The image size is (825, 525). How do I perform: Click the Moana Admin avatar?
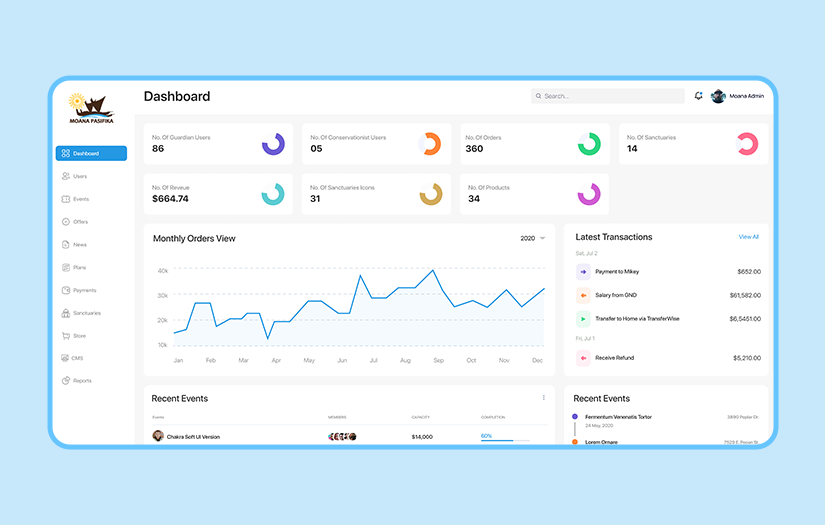pos(718,96)
